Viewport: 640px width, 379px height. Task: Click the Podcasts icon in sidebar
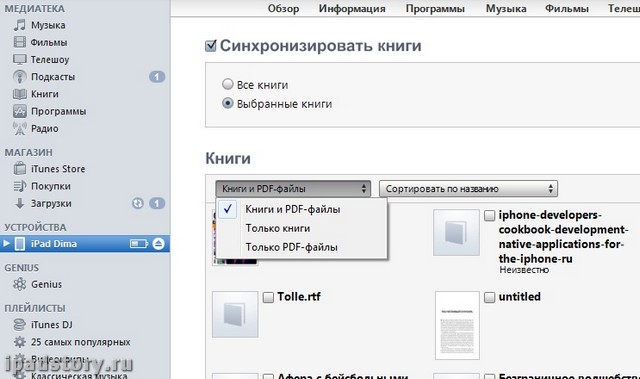pos(20,77)
